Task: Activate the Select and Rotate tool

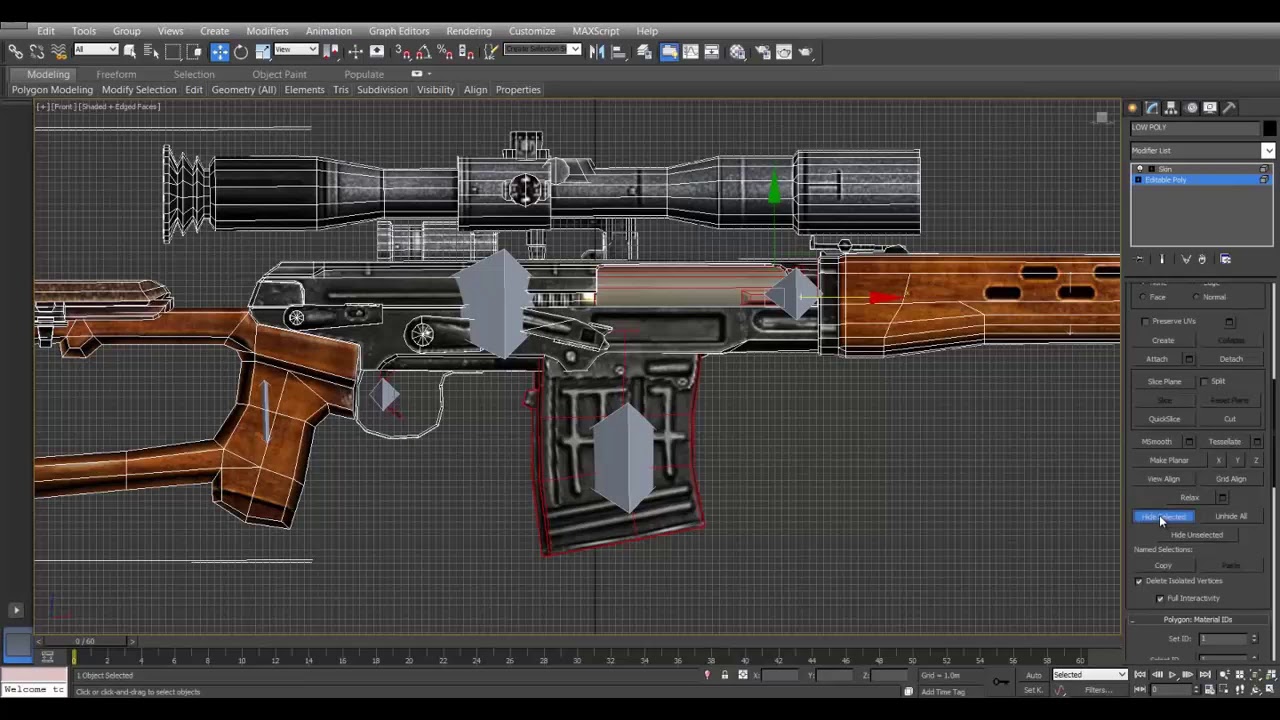Action: click(241, 51)
